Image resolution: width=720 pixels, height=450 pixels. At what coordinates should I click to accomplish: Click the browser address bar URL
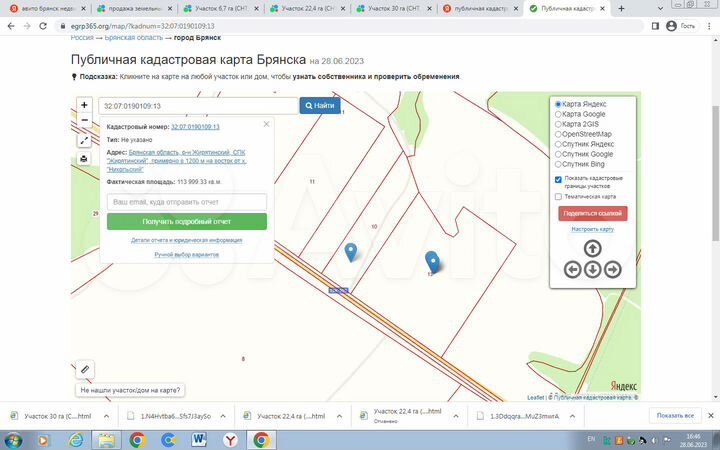(x=142, y=26)
